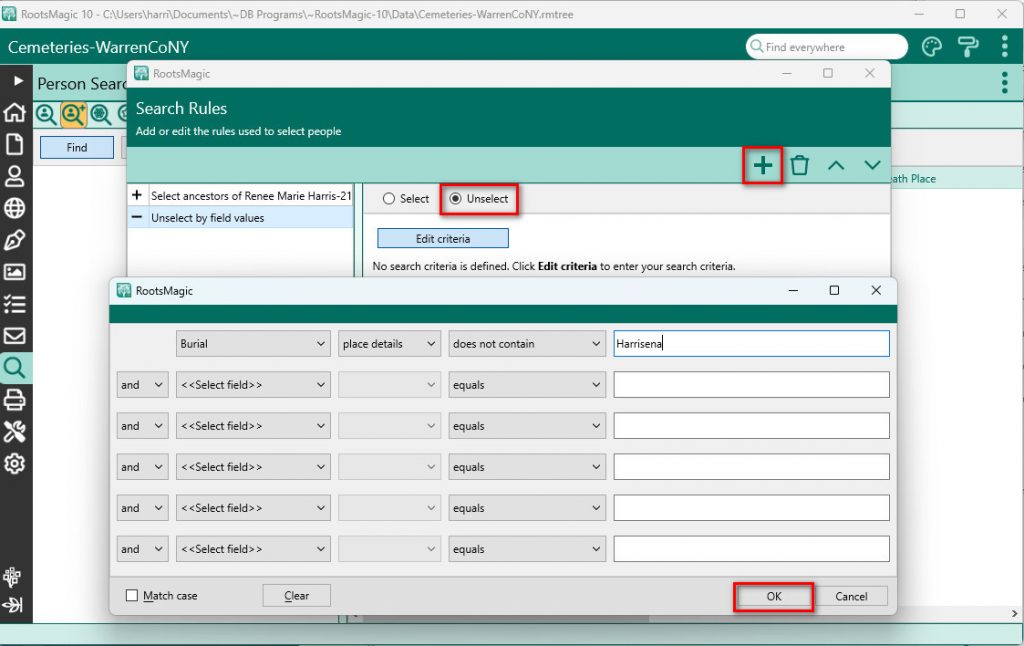1024x646 pixels.
Task: Open the last row's equals dropdown
Action: pos(526,549)
